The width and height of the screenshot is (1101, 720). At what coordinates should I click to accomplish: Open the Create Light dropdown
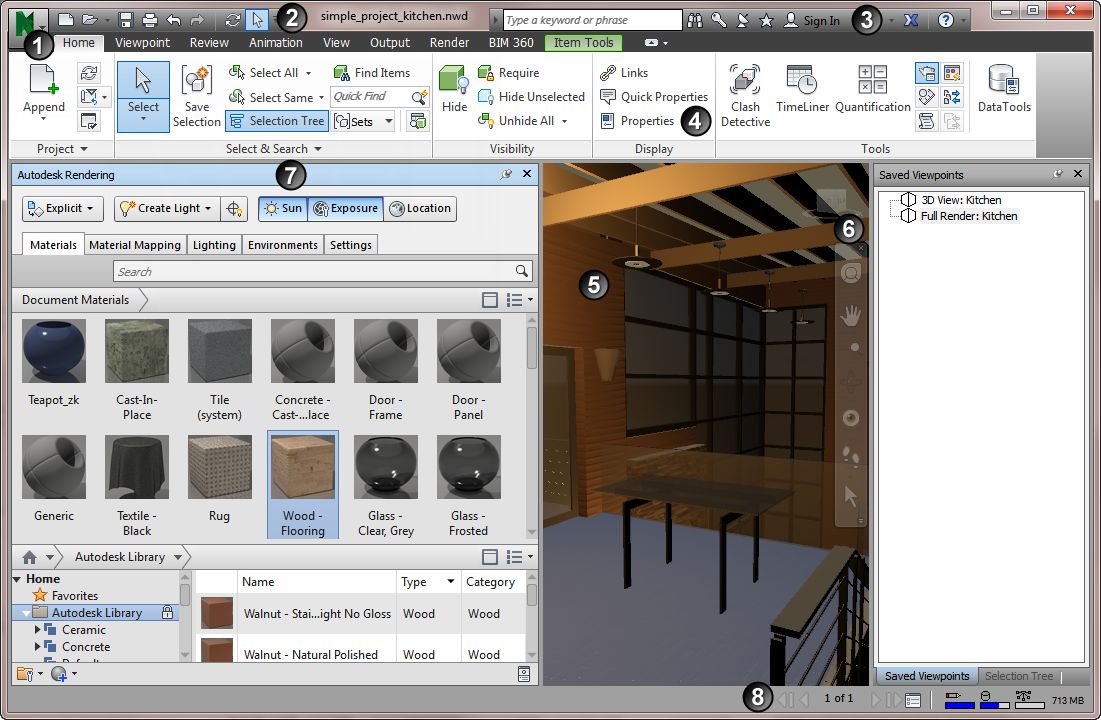[166, 208]
